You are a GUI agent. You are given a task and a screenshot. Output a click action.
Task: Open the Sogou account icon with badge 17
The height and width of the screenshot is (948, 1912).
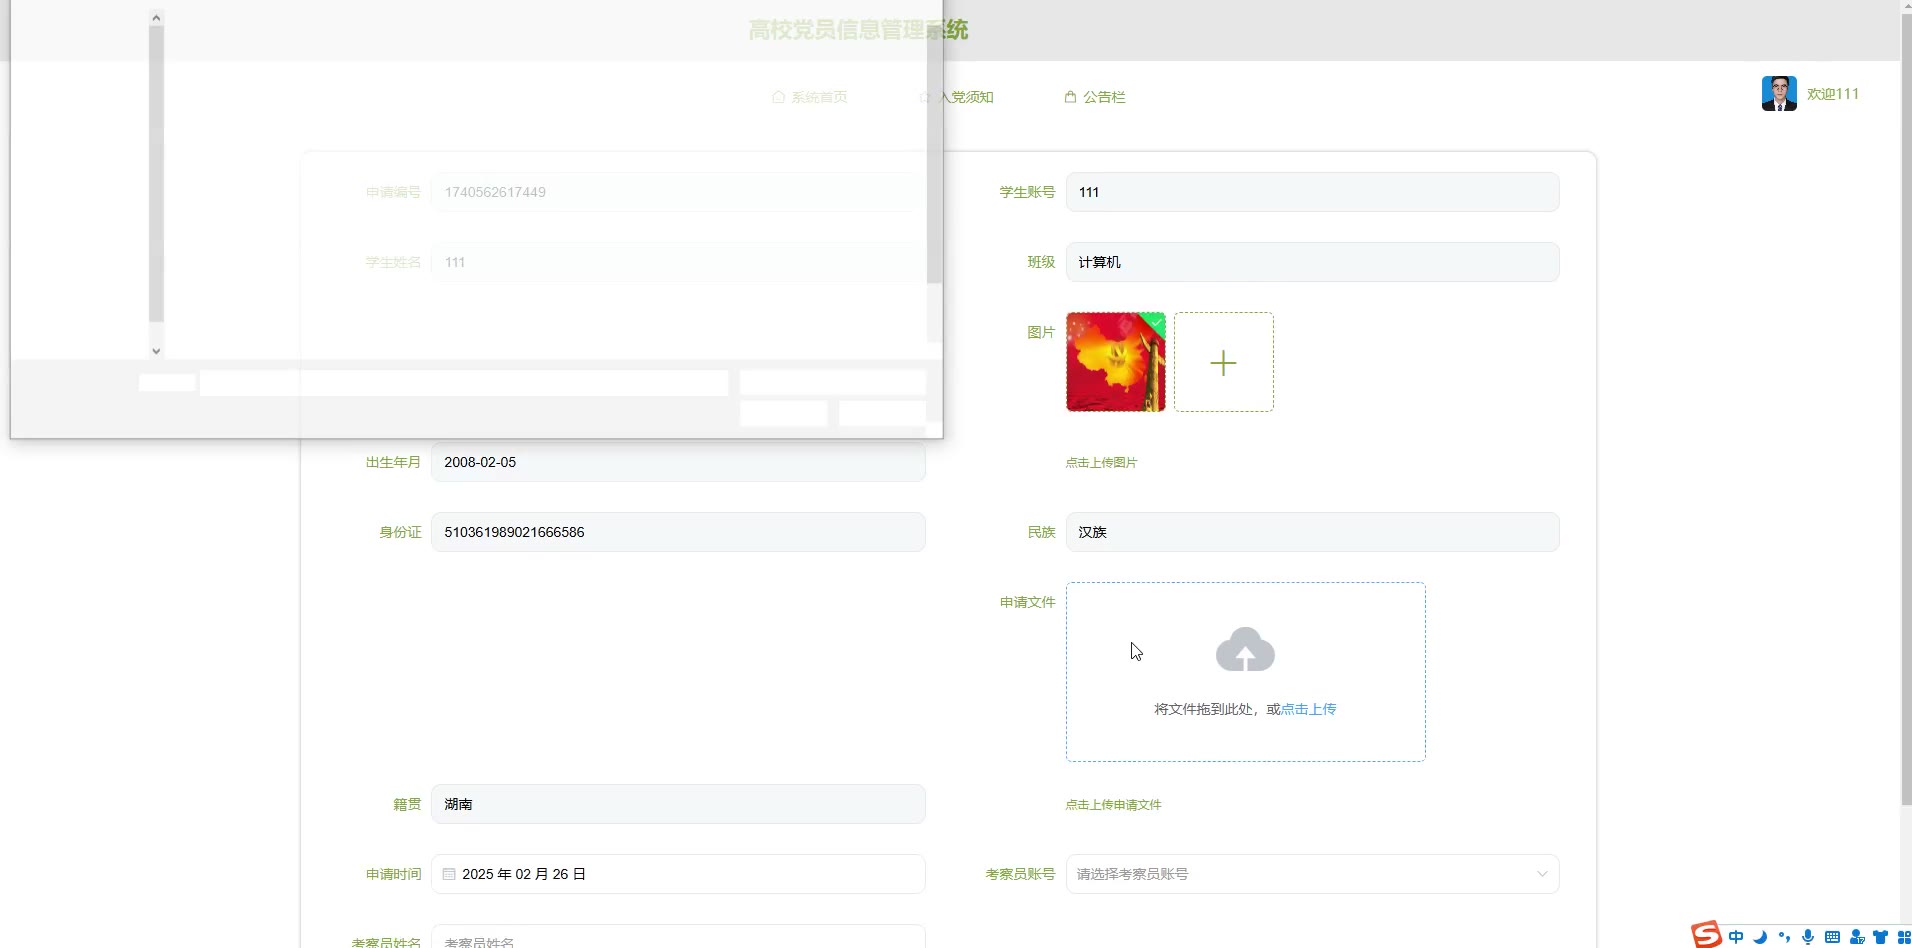click(1857, 937)
